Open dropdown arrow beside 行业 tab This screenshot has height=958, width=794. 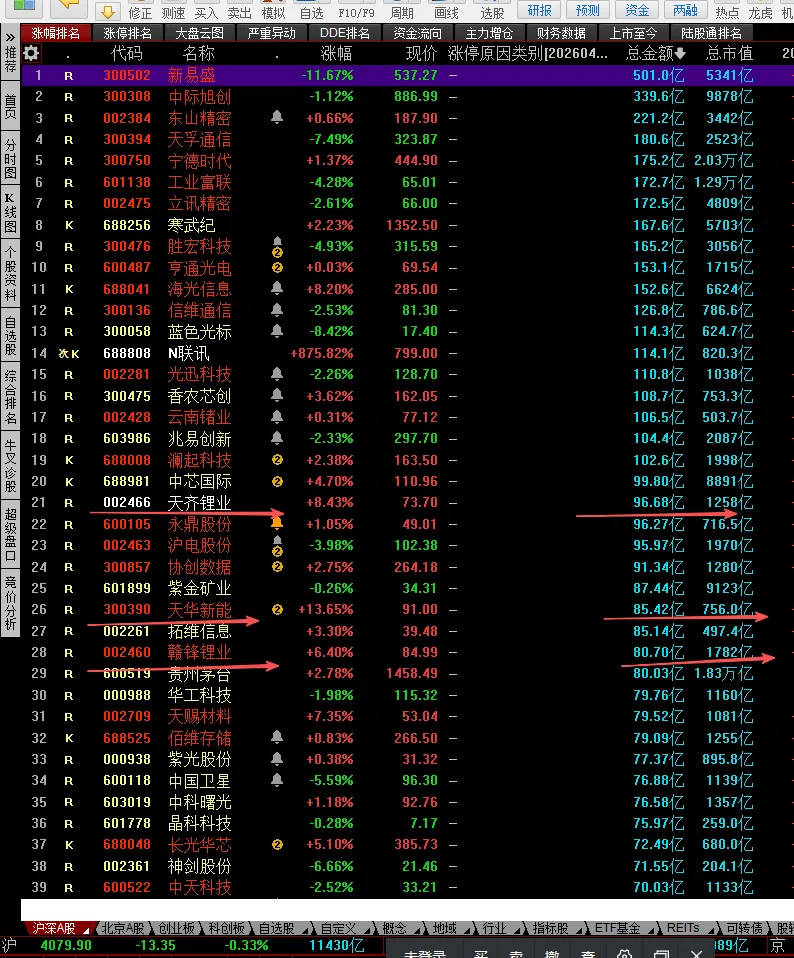(518, 930)
